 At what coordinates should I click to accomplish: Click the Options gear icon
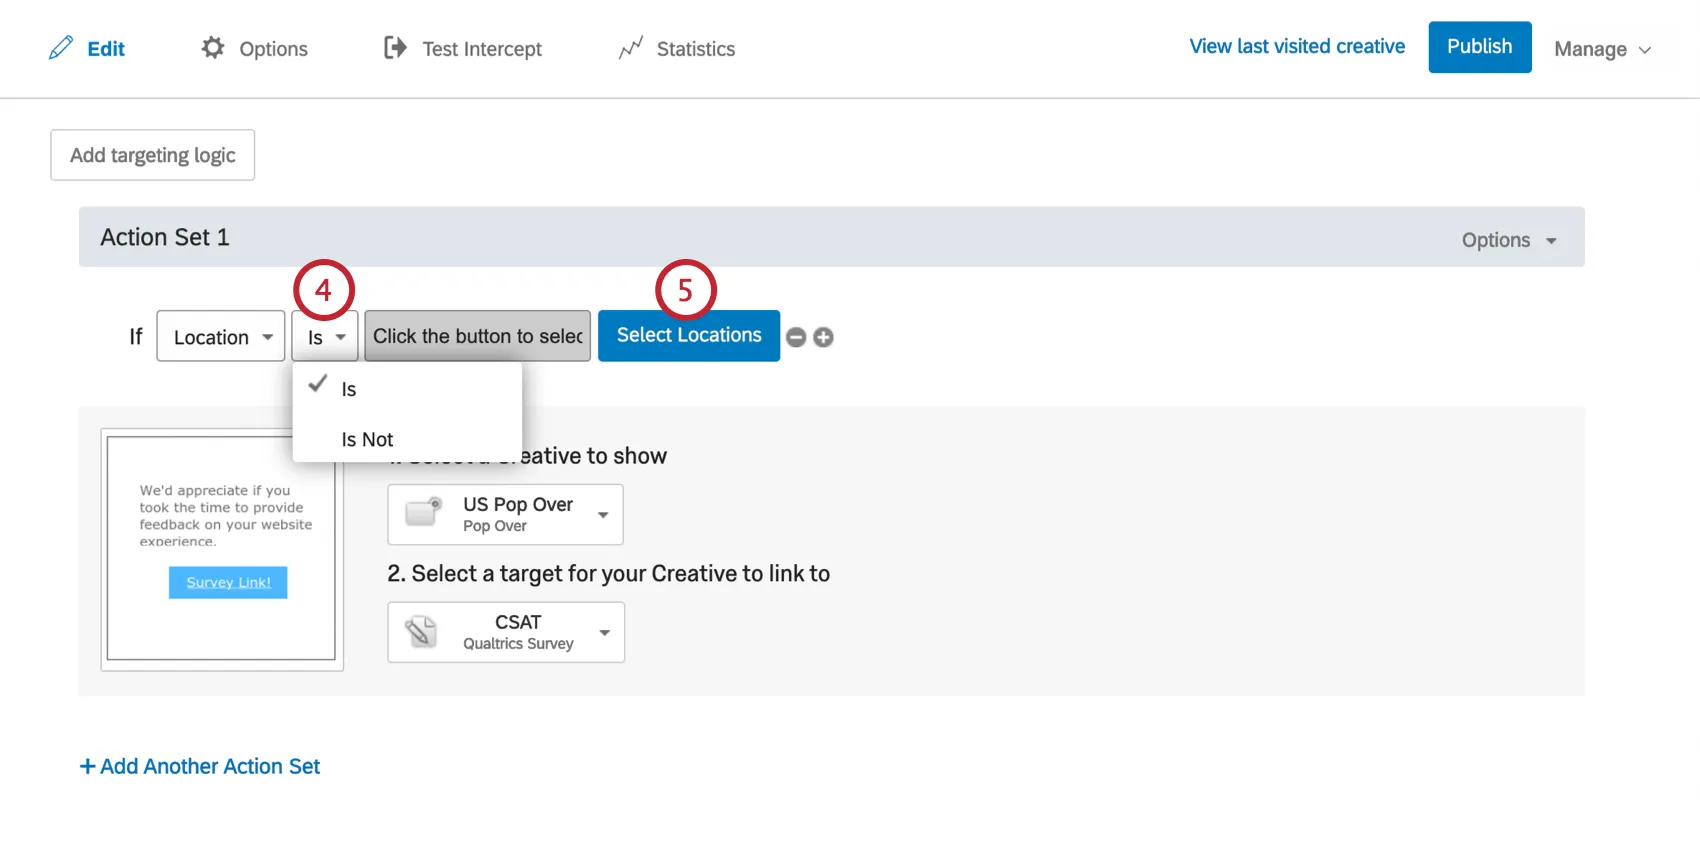click(213, 48)
